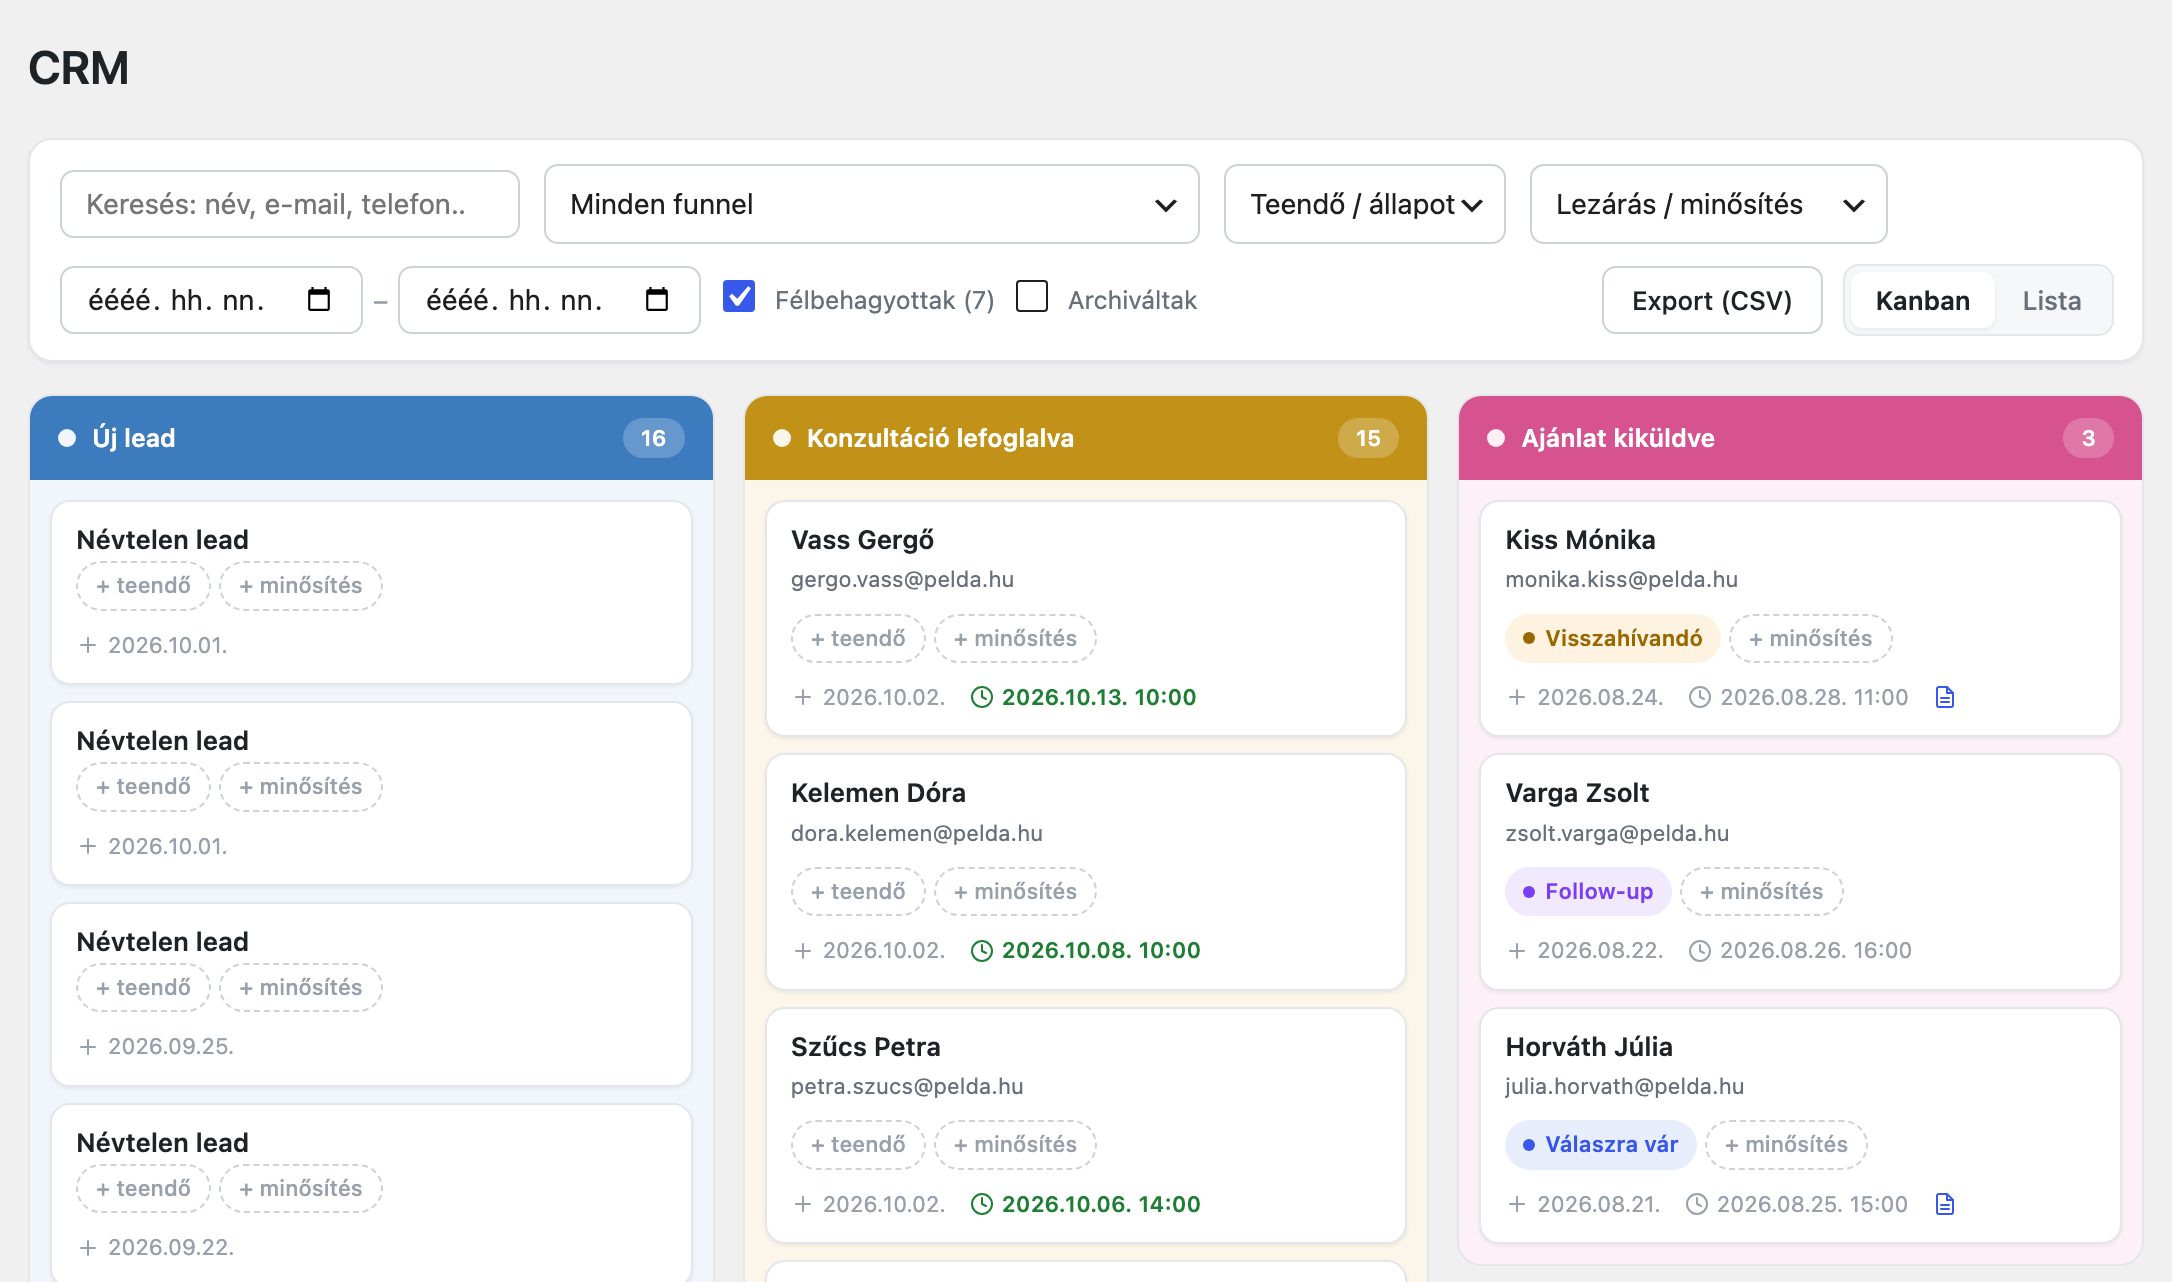Image resolution: width=2172 pixels, height=1282 pixels.
Task: Click white dot in Új lead header
Action: 67,438
